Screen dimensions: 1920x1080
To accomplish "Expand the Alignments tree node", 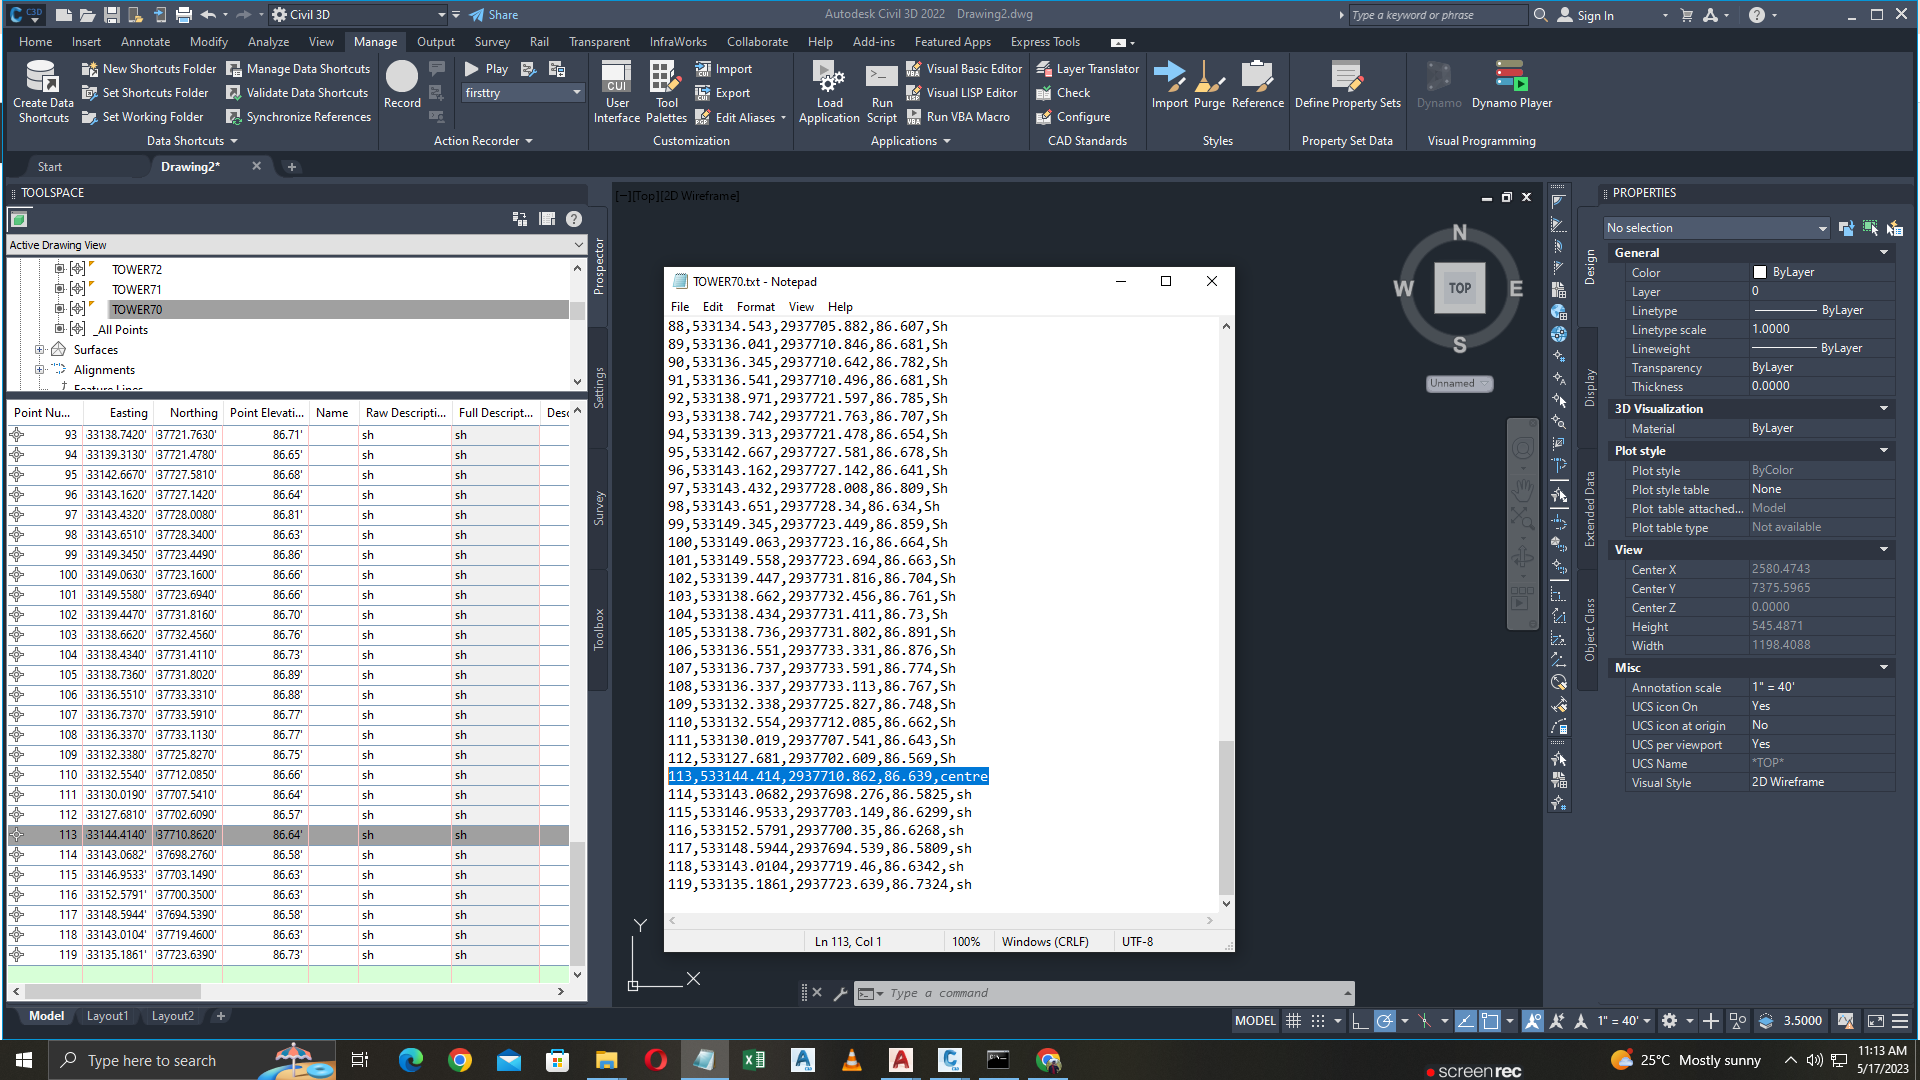I will coord(39,370).
